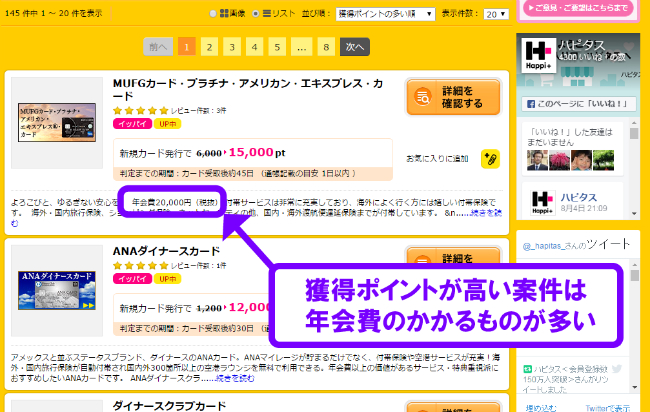
Task: Click the Happi+ logo in Facebook widget
Action: 538,55
